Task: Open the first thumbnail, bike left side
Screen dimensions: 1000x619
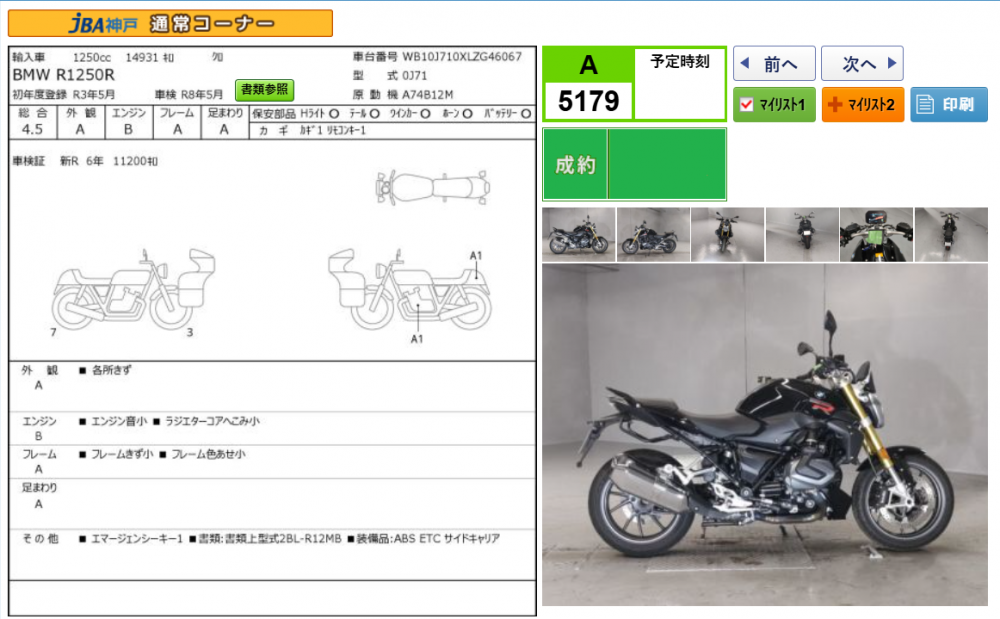Action: click(578, 235)
